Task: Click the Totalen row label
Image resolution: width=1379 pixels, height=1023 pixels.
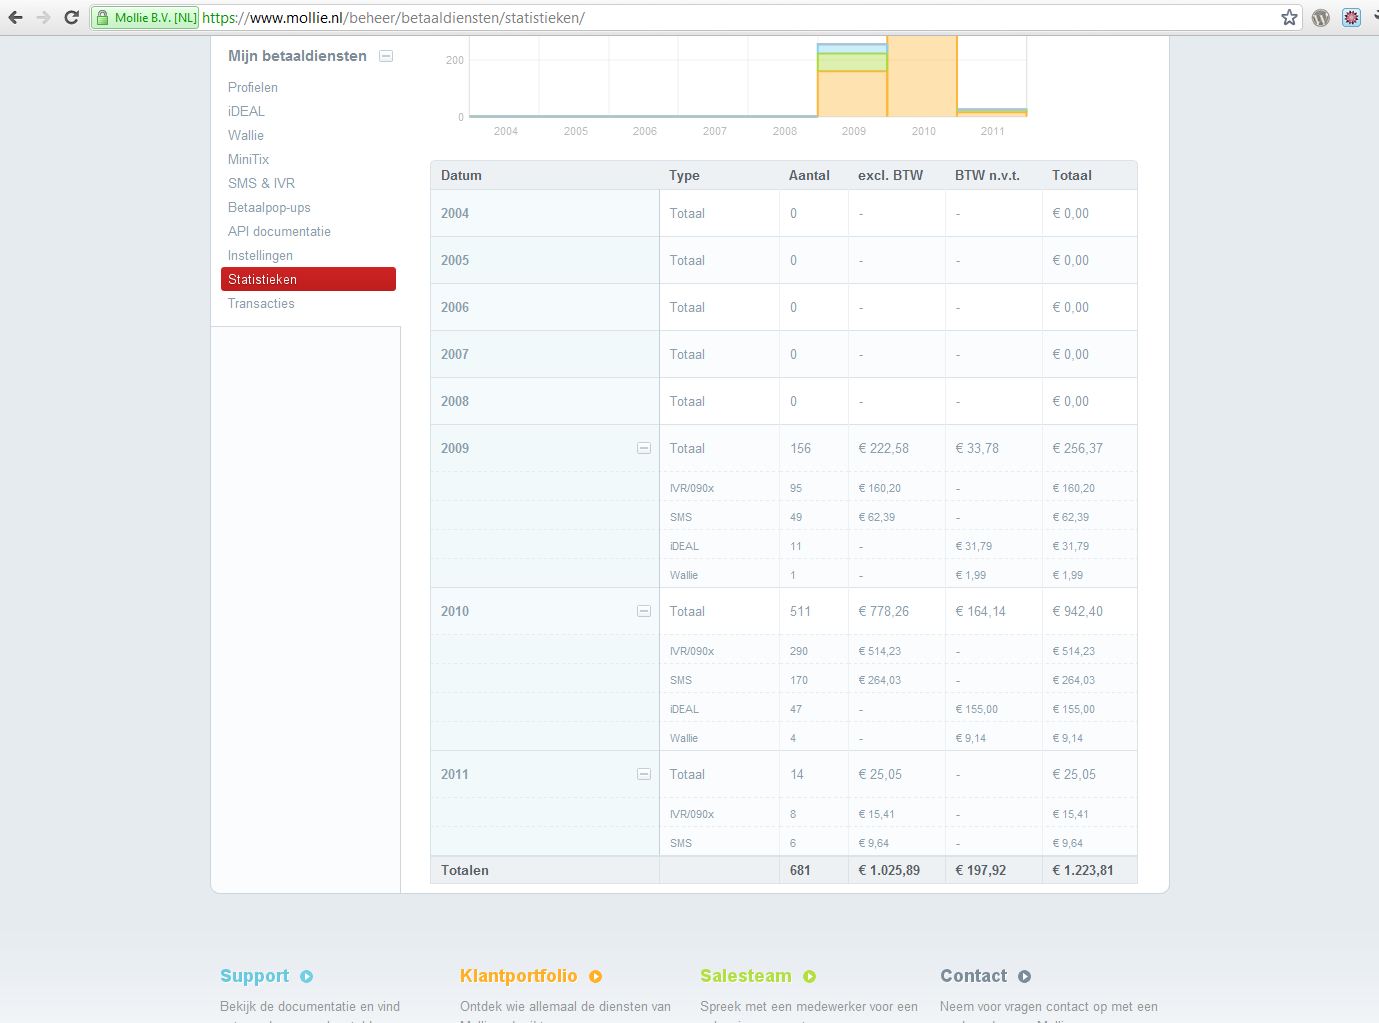Action: (x=465, y=870)
